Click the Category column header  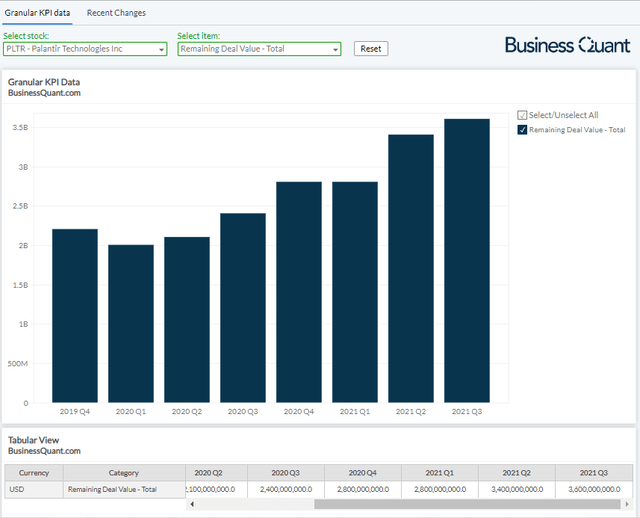(124, 473)
